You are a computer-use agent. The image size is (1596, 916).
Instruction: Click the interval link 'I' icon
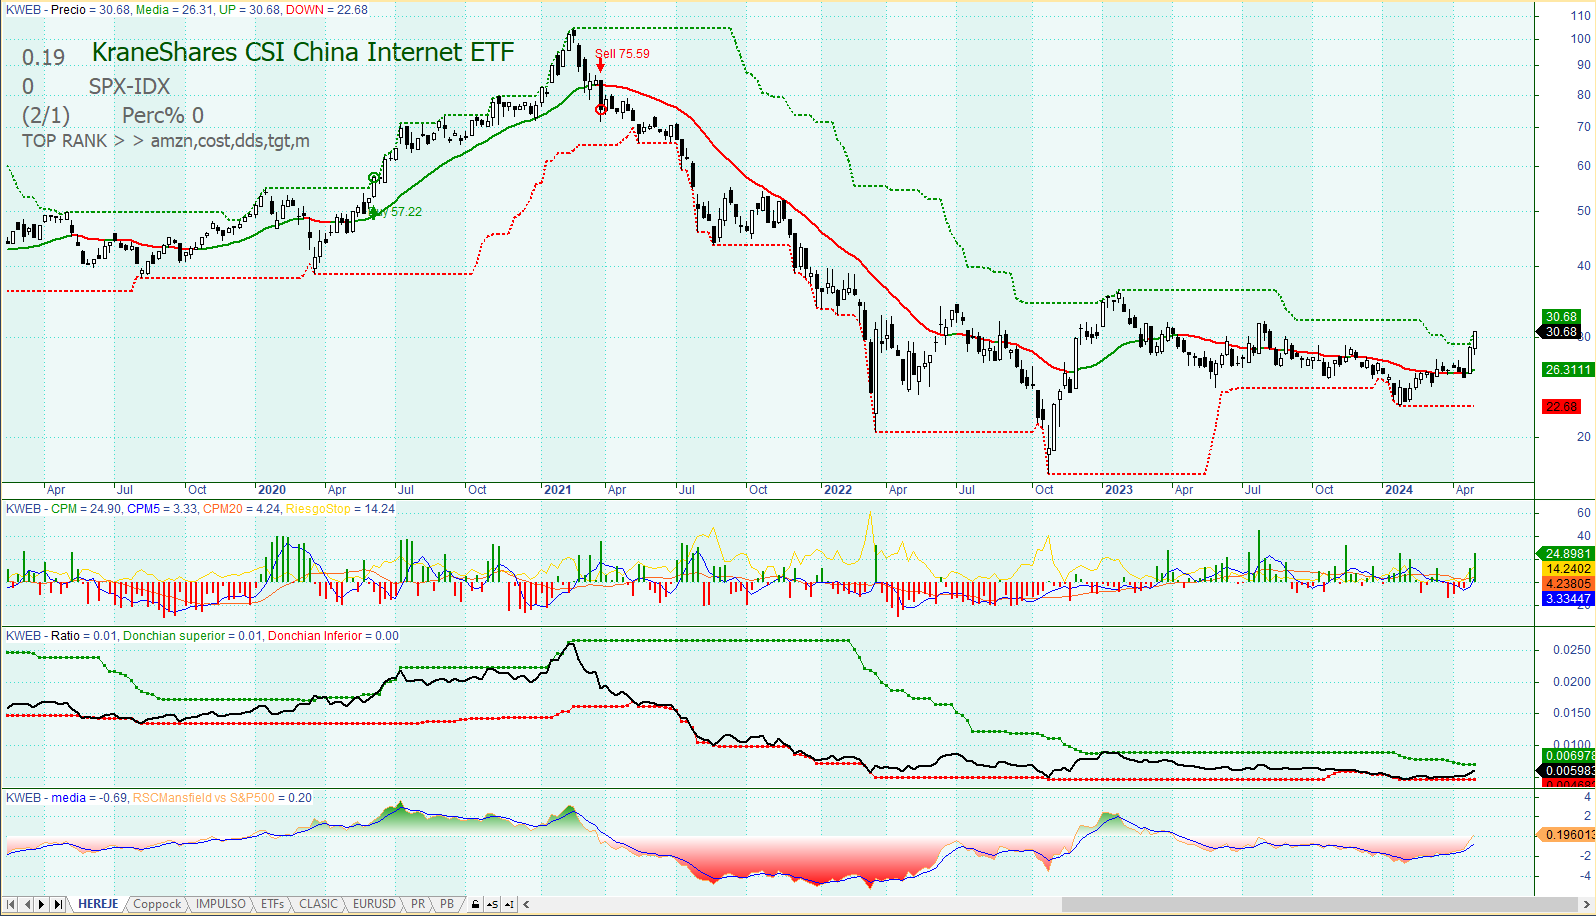[509, 904]
